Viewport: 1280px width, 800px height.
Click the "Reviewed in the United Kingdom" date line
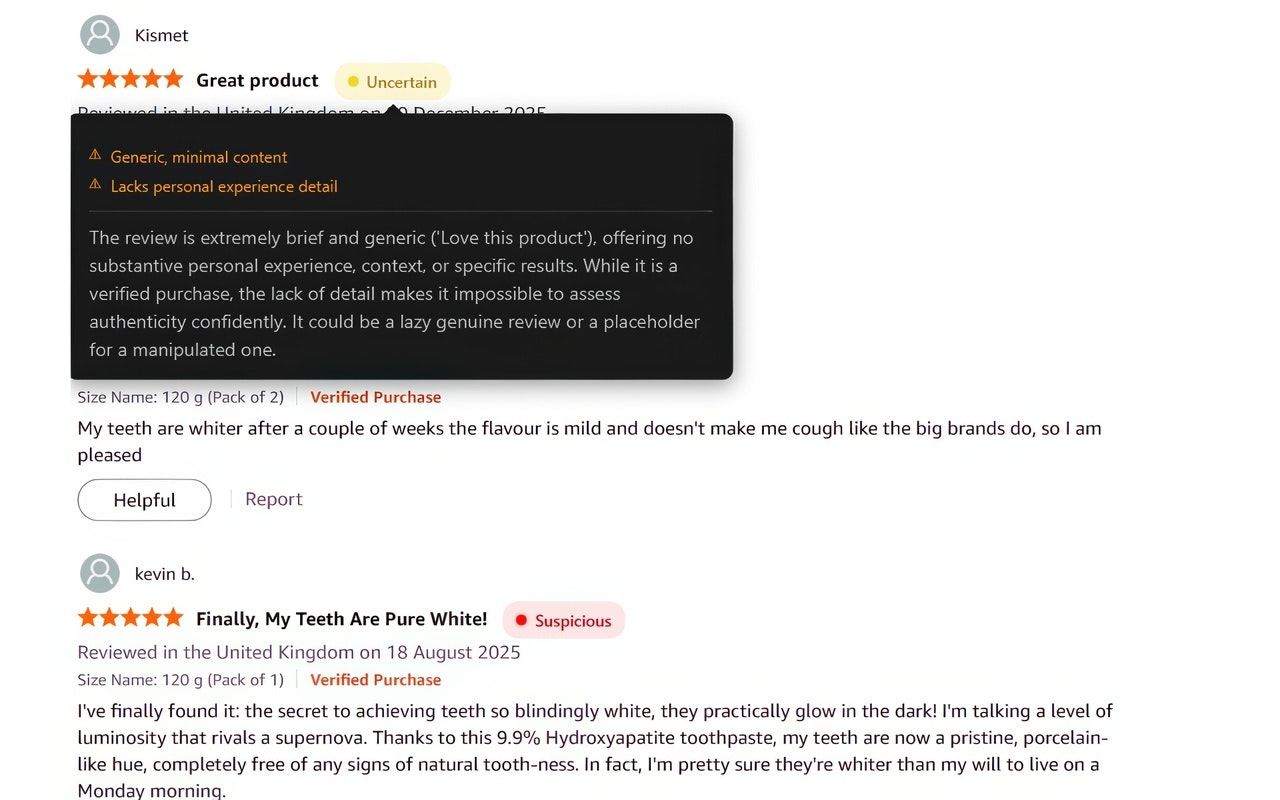point(299,652)
